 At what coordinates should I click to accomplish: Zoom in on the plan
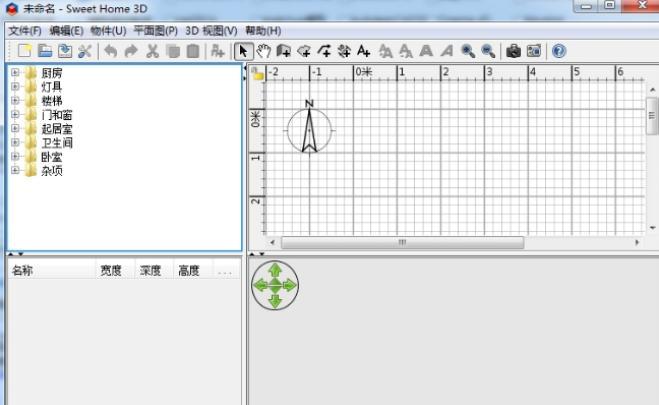click(x=468, y=51)
